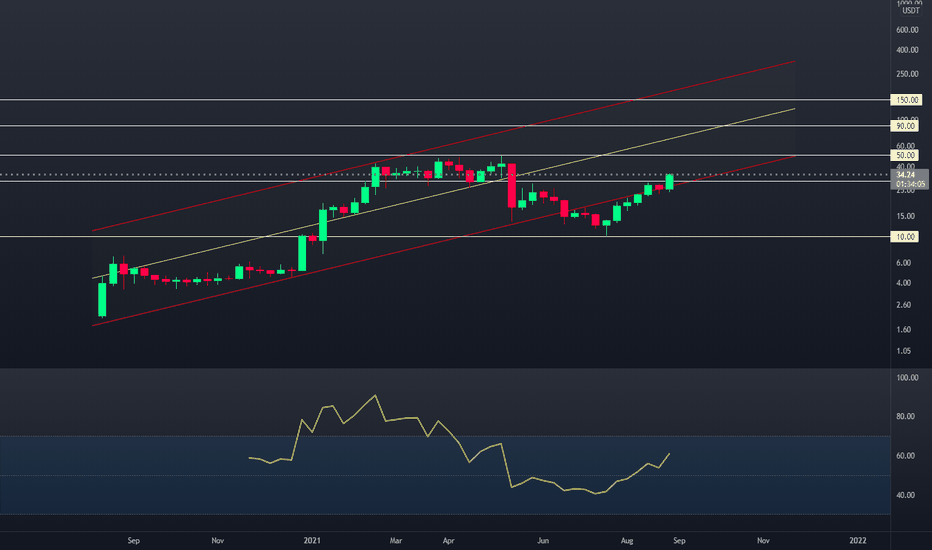Click the Nov label just before 2022
This screenshot has width=932, height=550.
tap(763, 540)
